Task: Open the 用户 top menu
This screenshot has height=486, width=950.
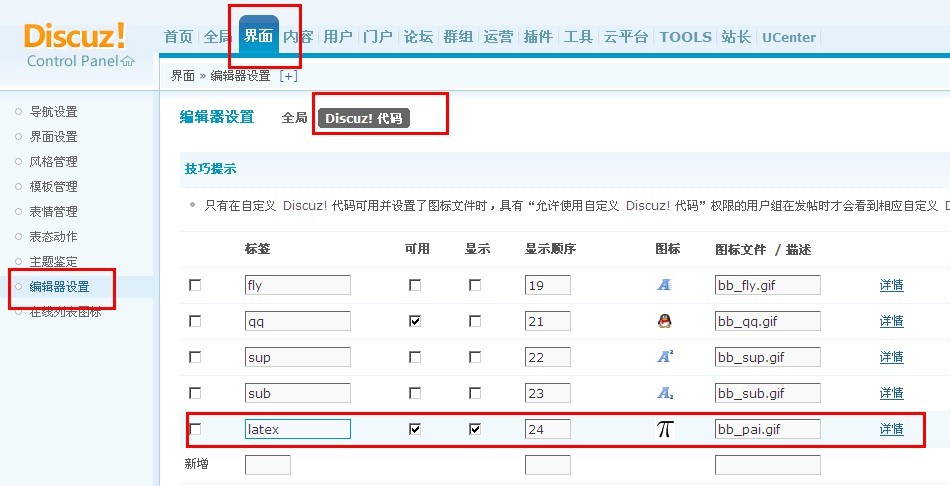Action: (x=338, y=37)
